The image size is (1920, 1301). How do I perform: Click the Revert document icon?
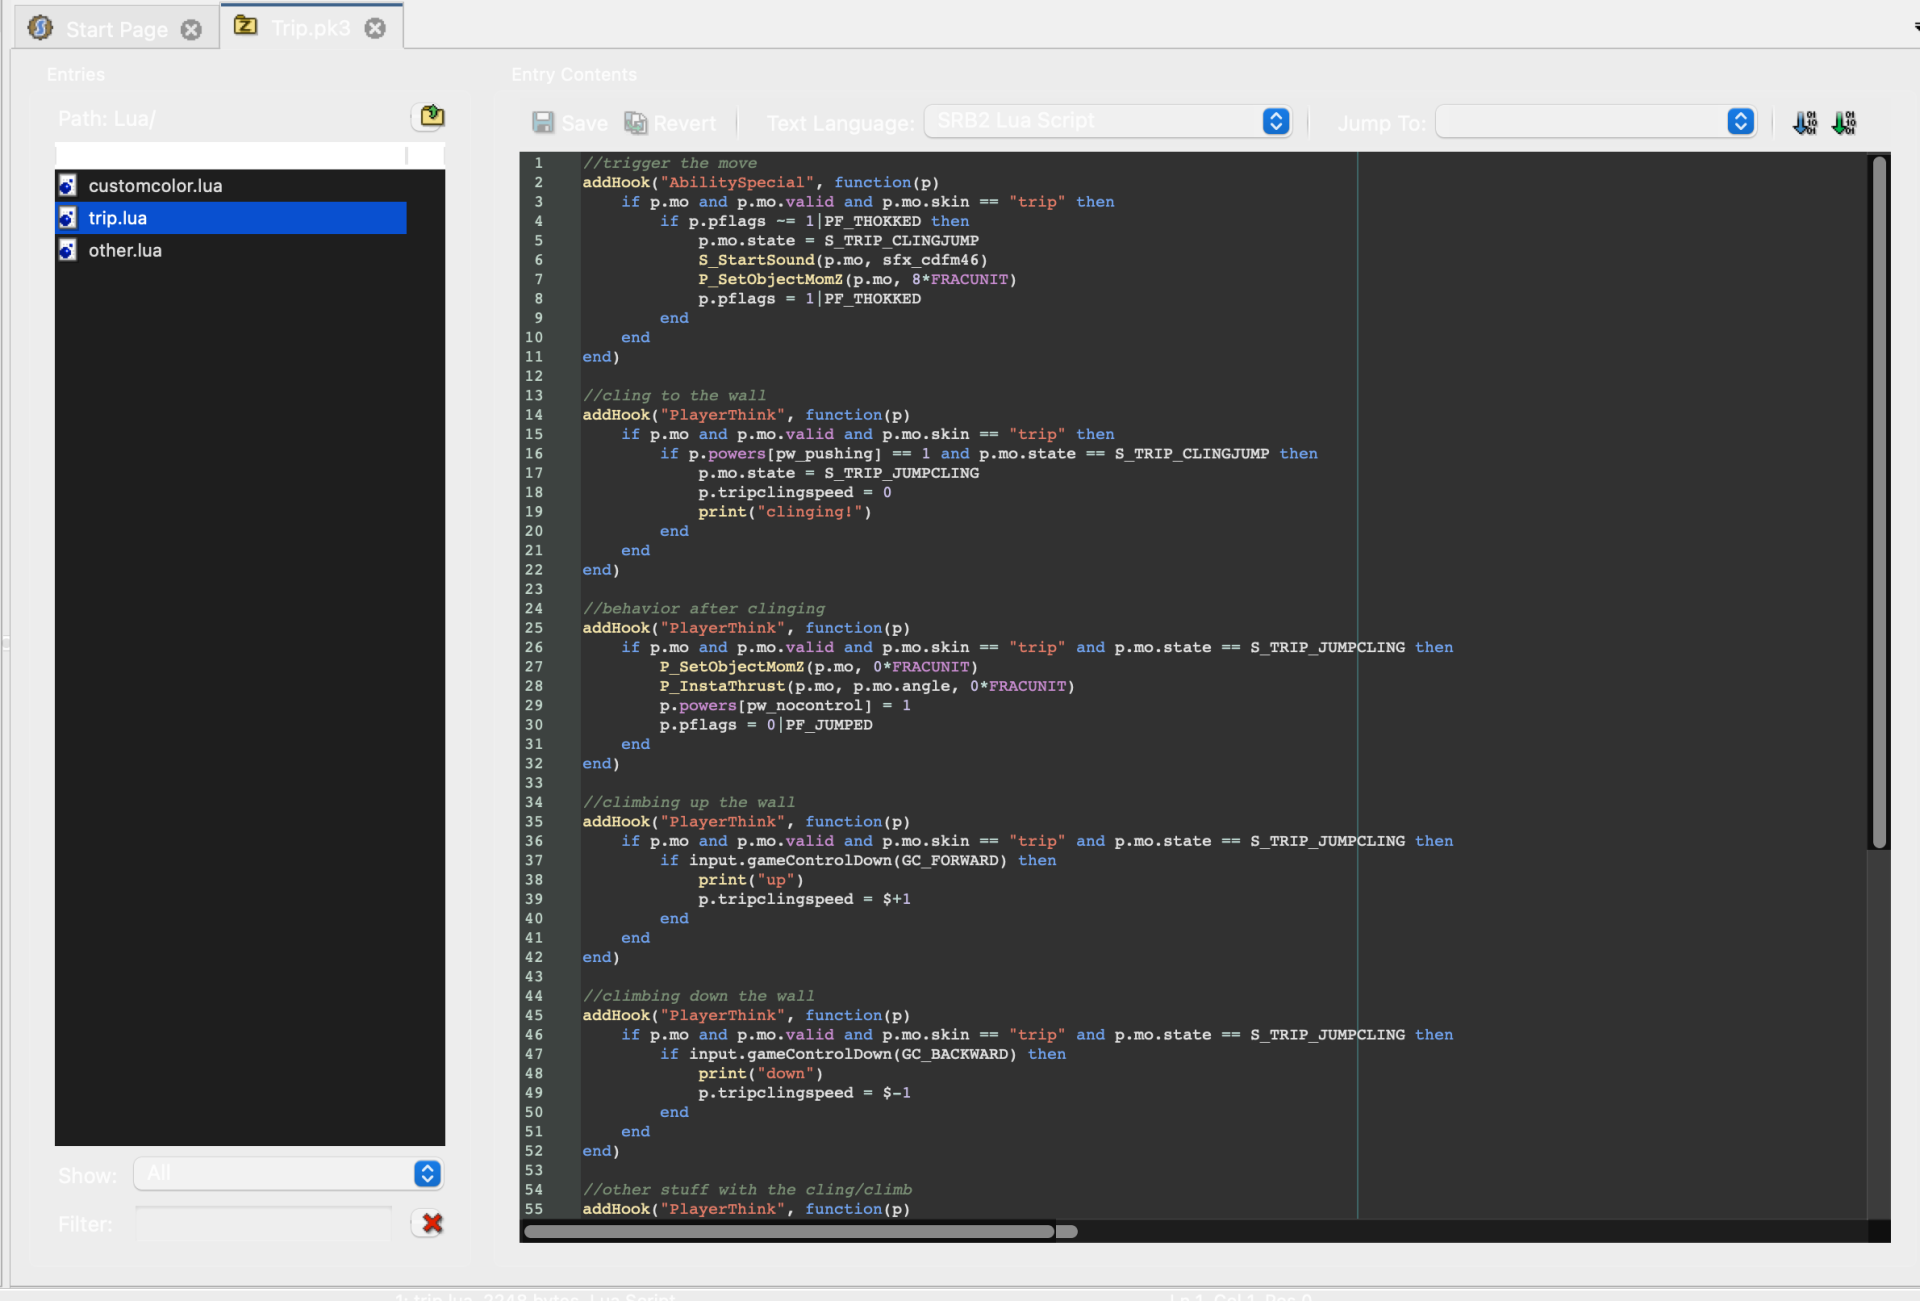[635, 123]
